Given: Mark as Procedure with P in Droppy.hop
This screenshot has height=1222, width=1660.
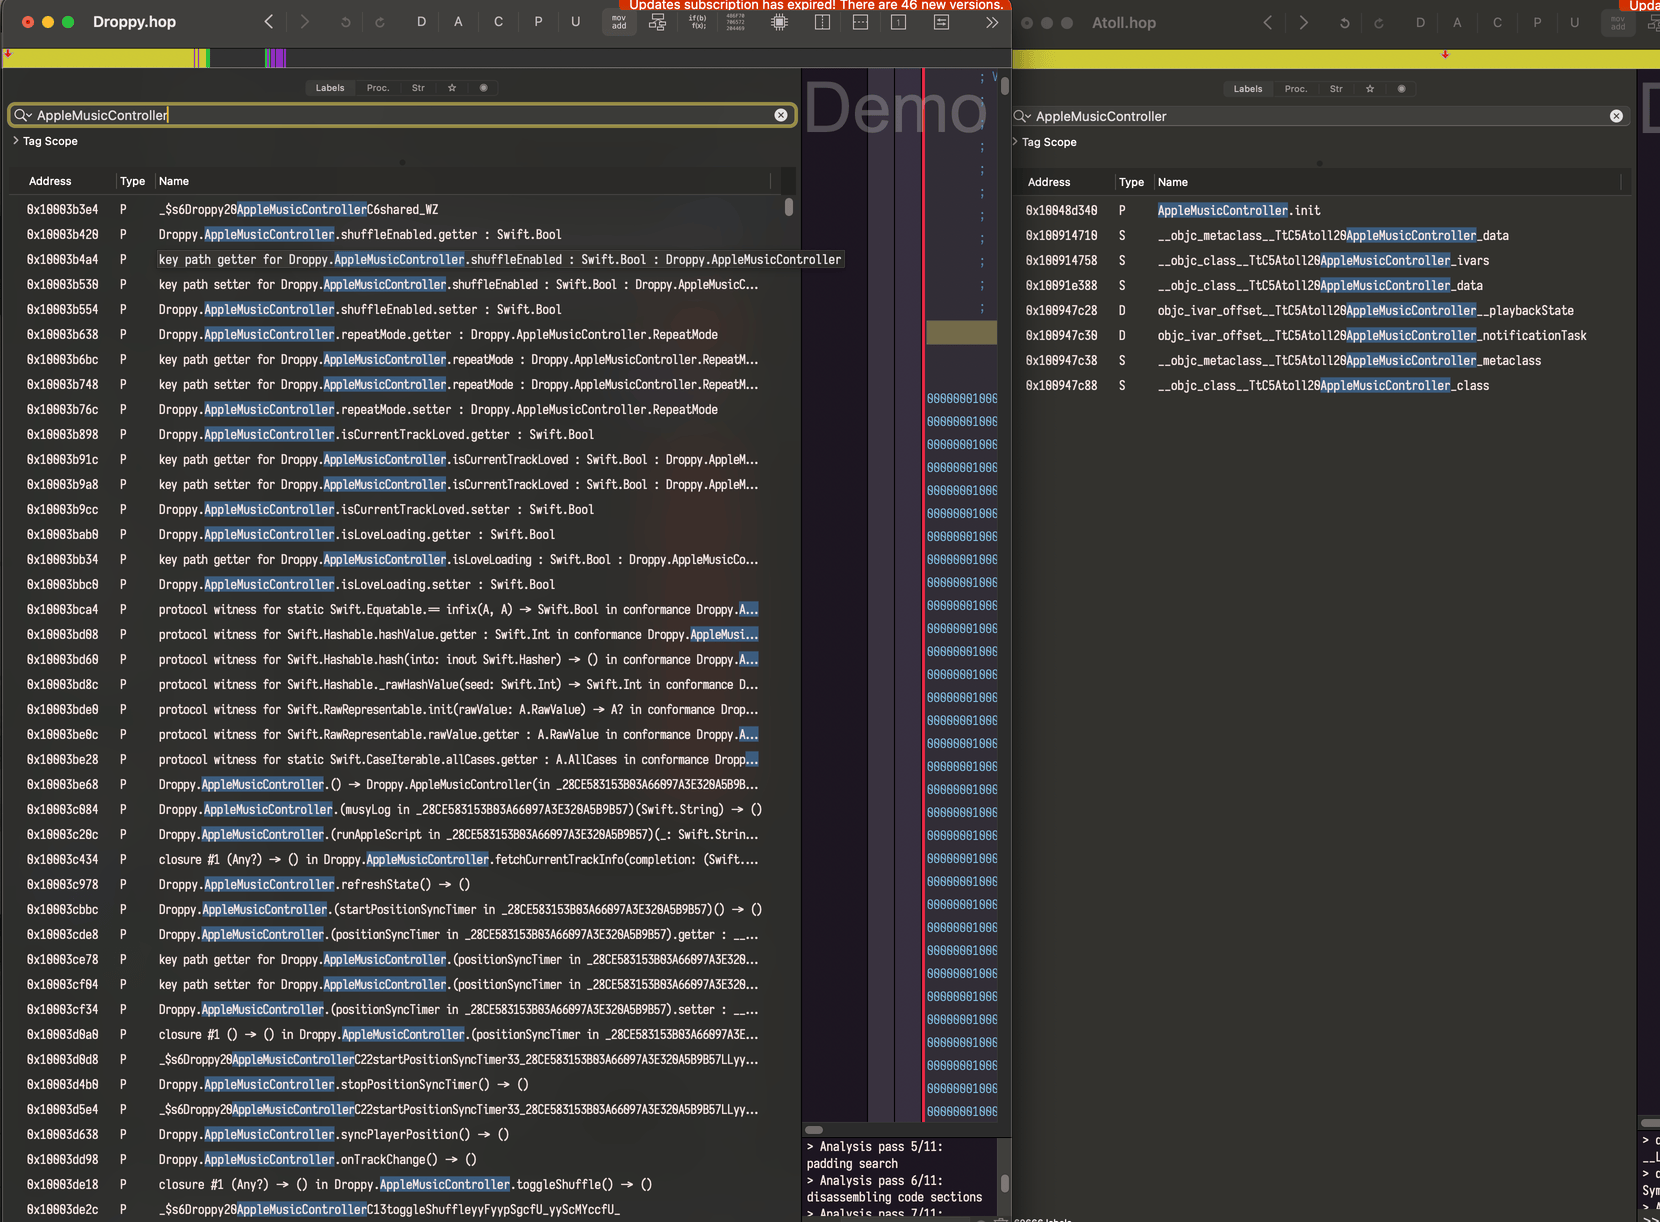Looking at the screenshot, I should click(x=538, y=22).
